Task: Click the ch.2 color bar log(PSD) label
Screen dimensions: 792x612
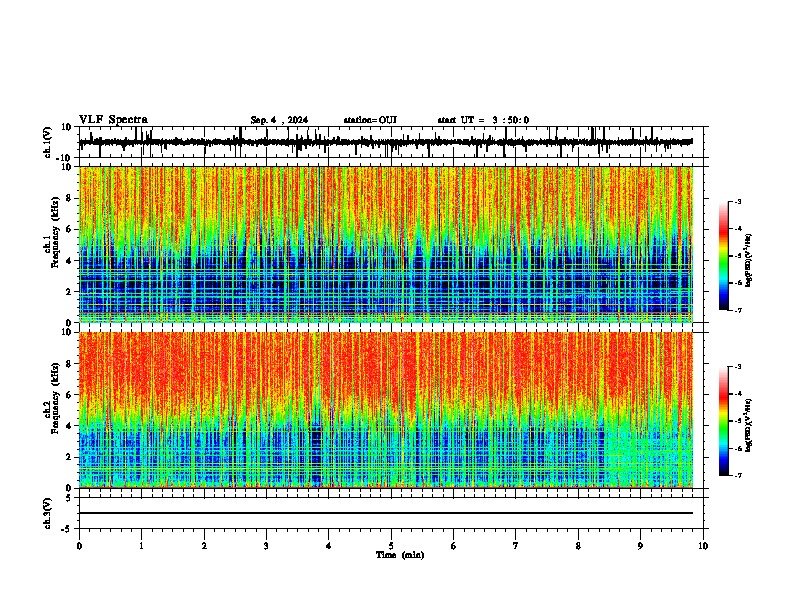Action: tap(748, 425)
